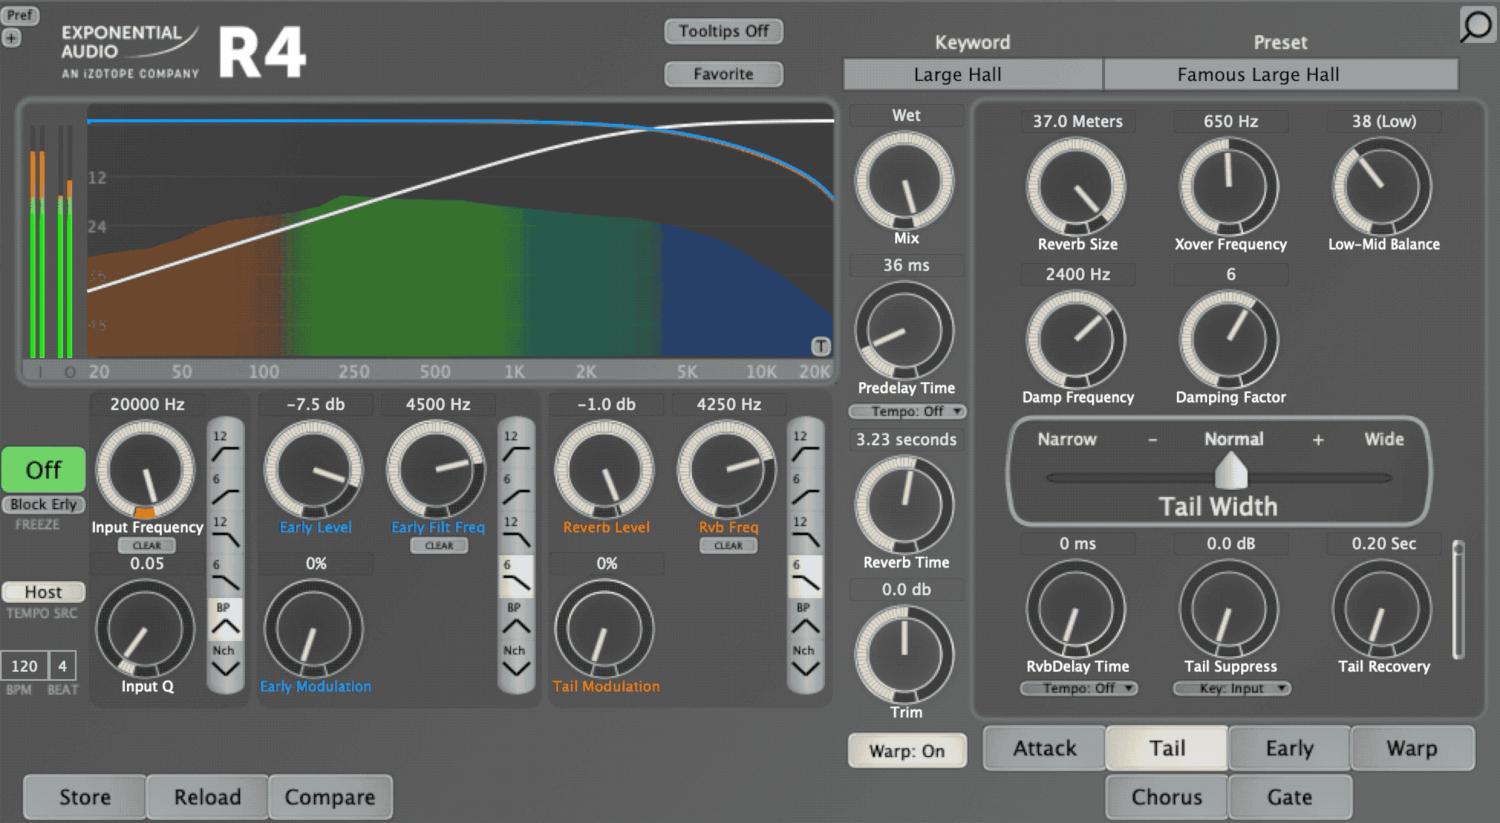The image size is (1500, 823).
Task: Select the 6 dB low-pass shape for Reverb filter
Action: (x=805, y=576)
